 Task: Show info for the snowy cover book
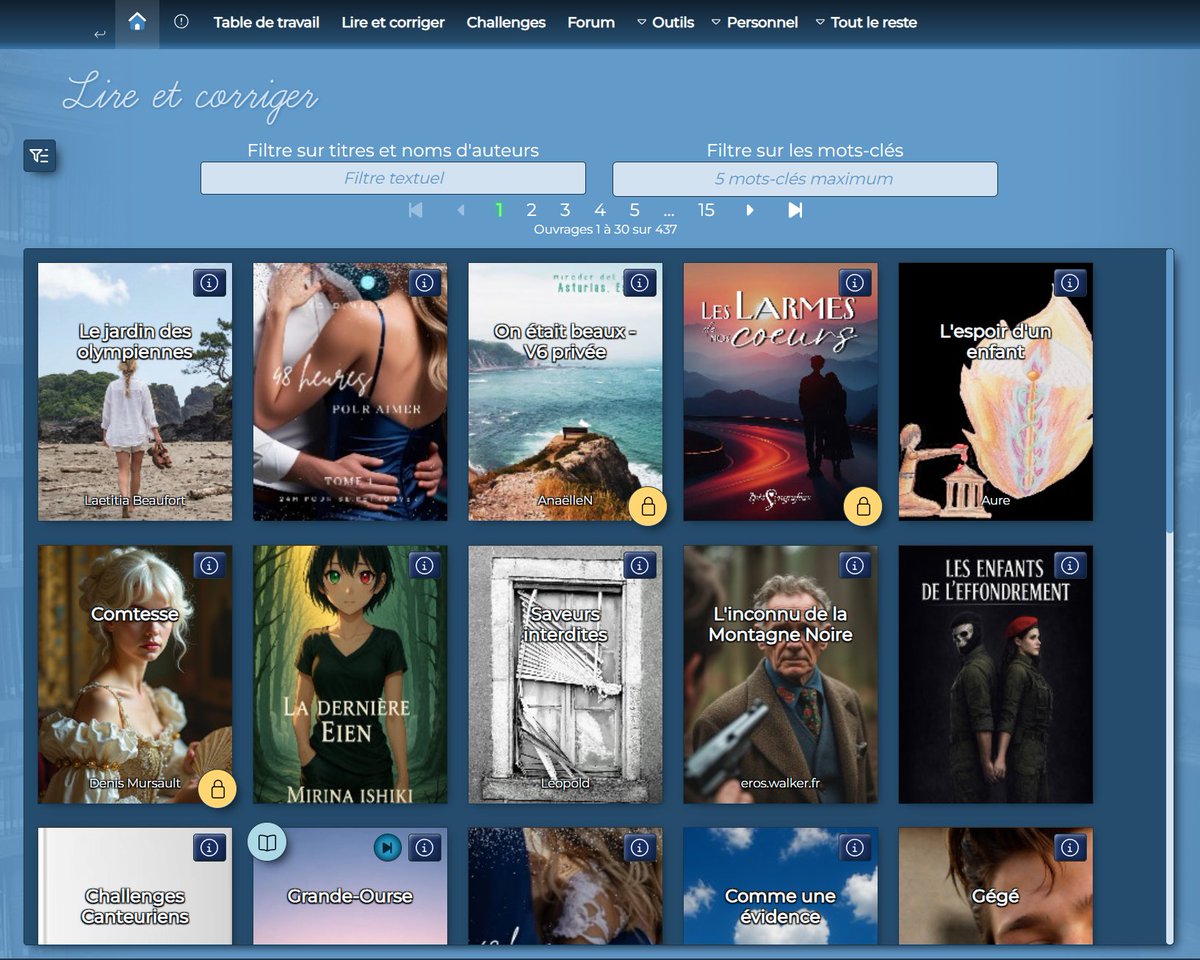(640, 848)
